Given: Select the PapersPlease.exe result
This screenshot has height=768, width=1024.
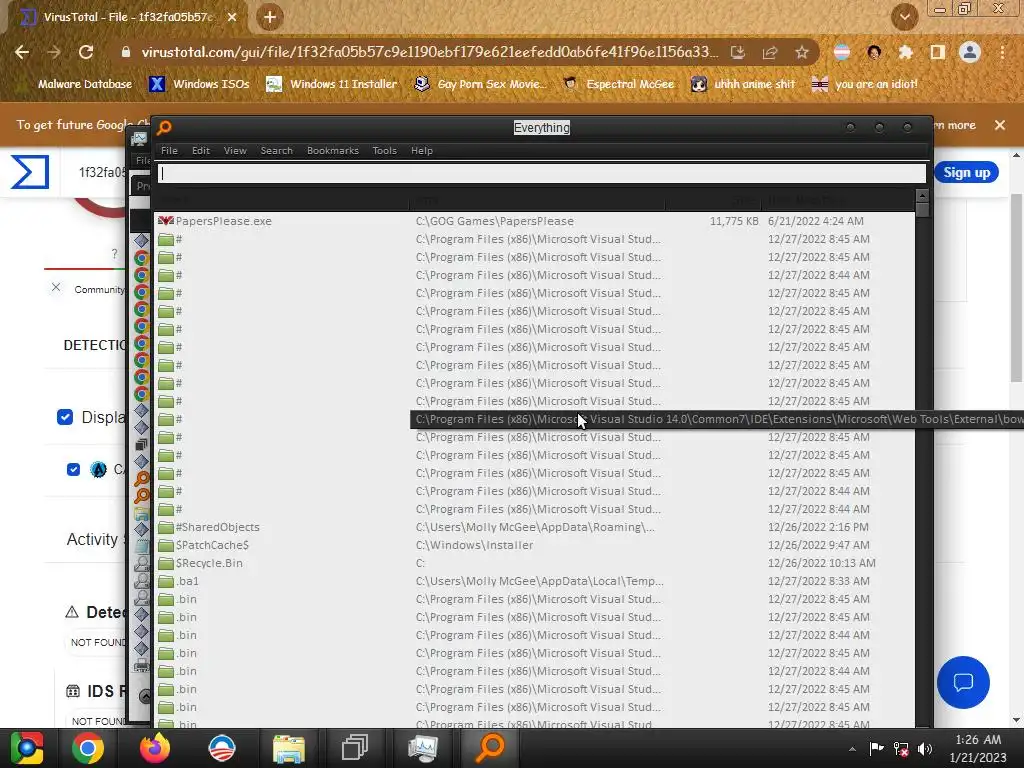Looking at the screenshot, I should coord(223,221).
